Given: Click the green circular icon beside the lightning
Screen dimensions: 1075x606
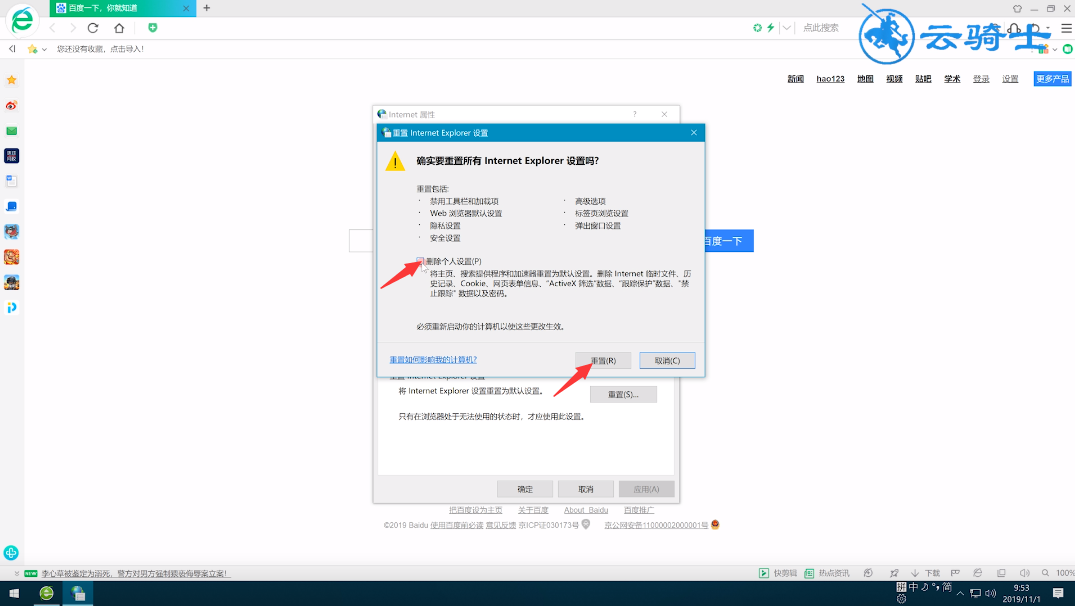Looking at the screenshot, I should point(758,27).
